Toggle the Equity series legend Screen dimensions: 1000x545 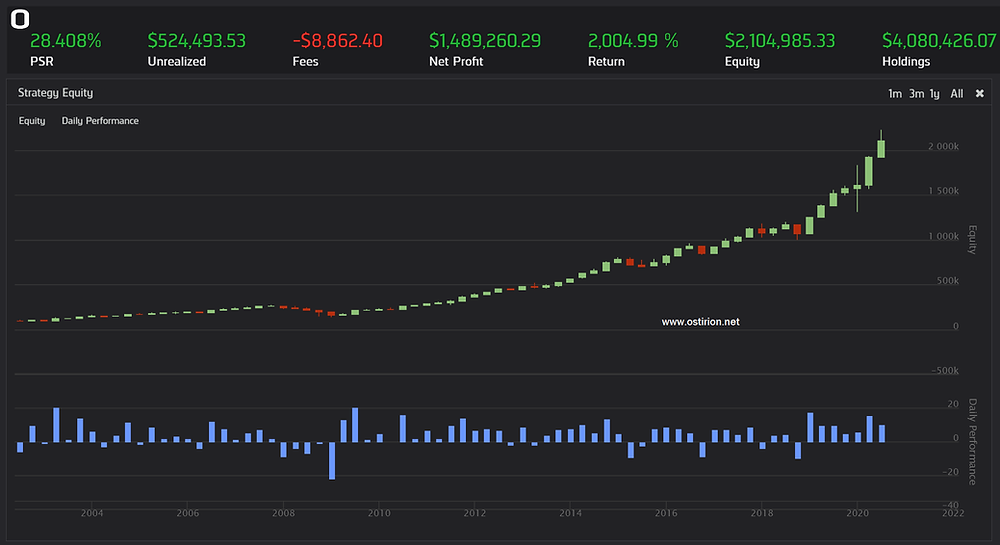(32, 120)
